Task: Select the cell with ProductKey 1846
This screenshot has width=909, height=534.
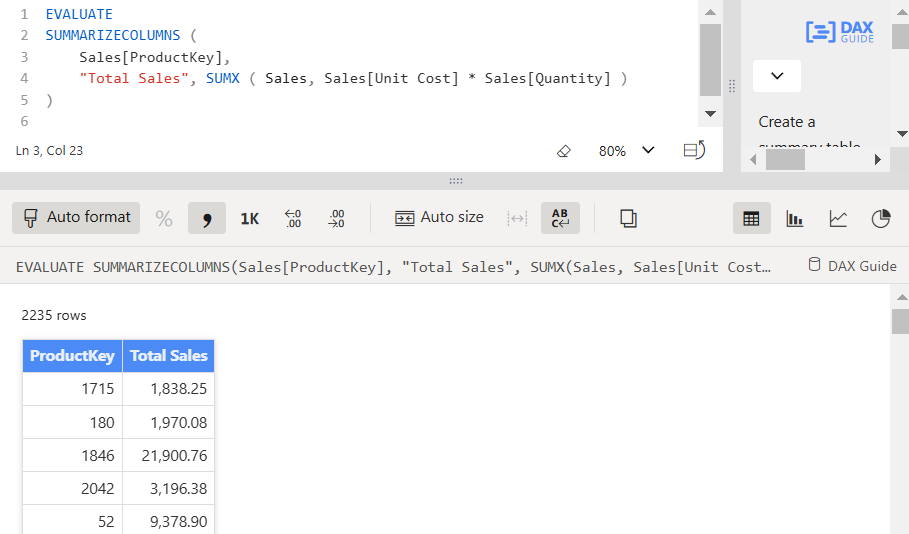Action: [x=72, y=455]
